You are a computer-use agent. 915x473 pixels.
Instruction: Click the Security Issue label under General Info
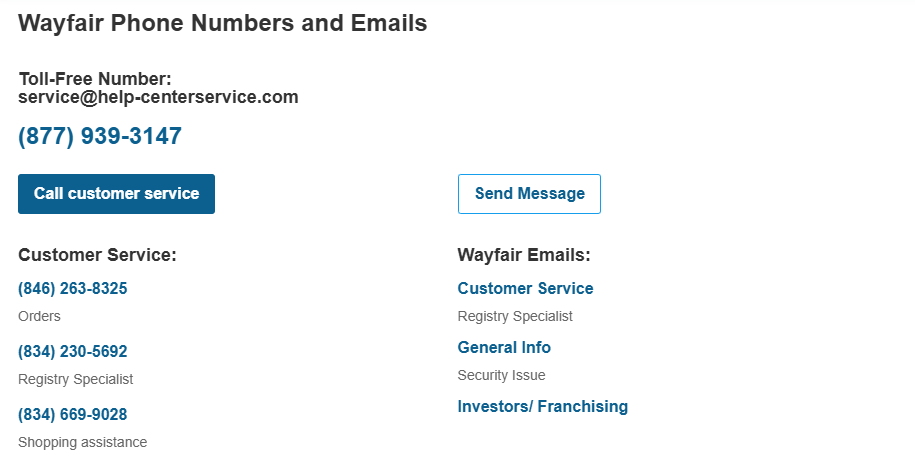tap(501, 375)
